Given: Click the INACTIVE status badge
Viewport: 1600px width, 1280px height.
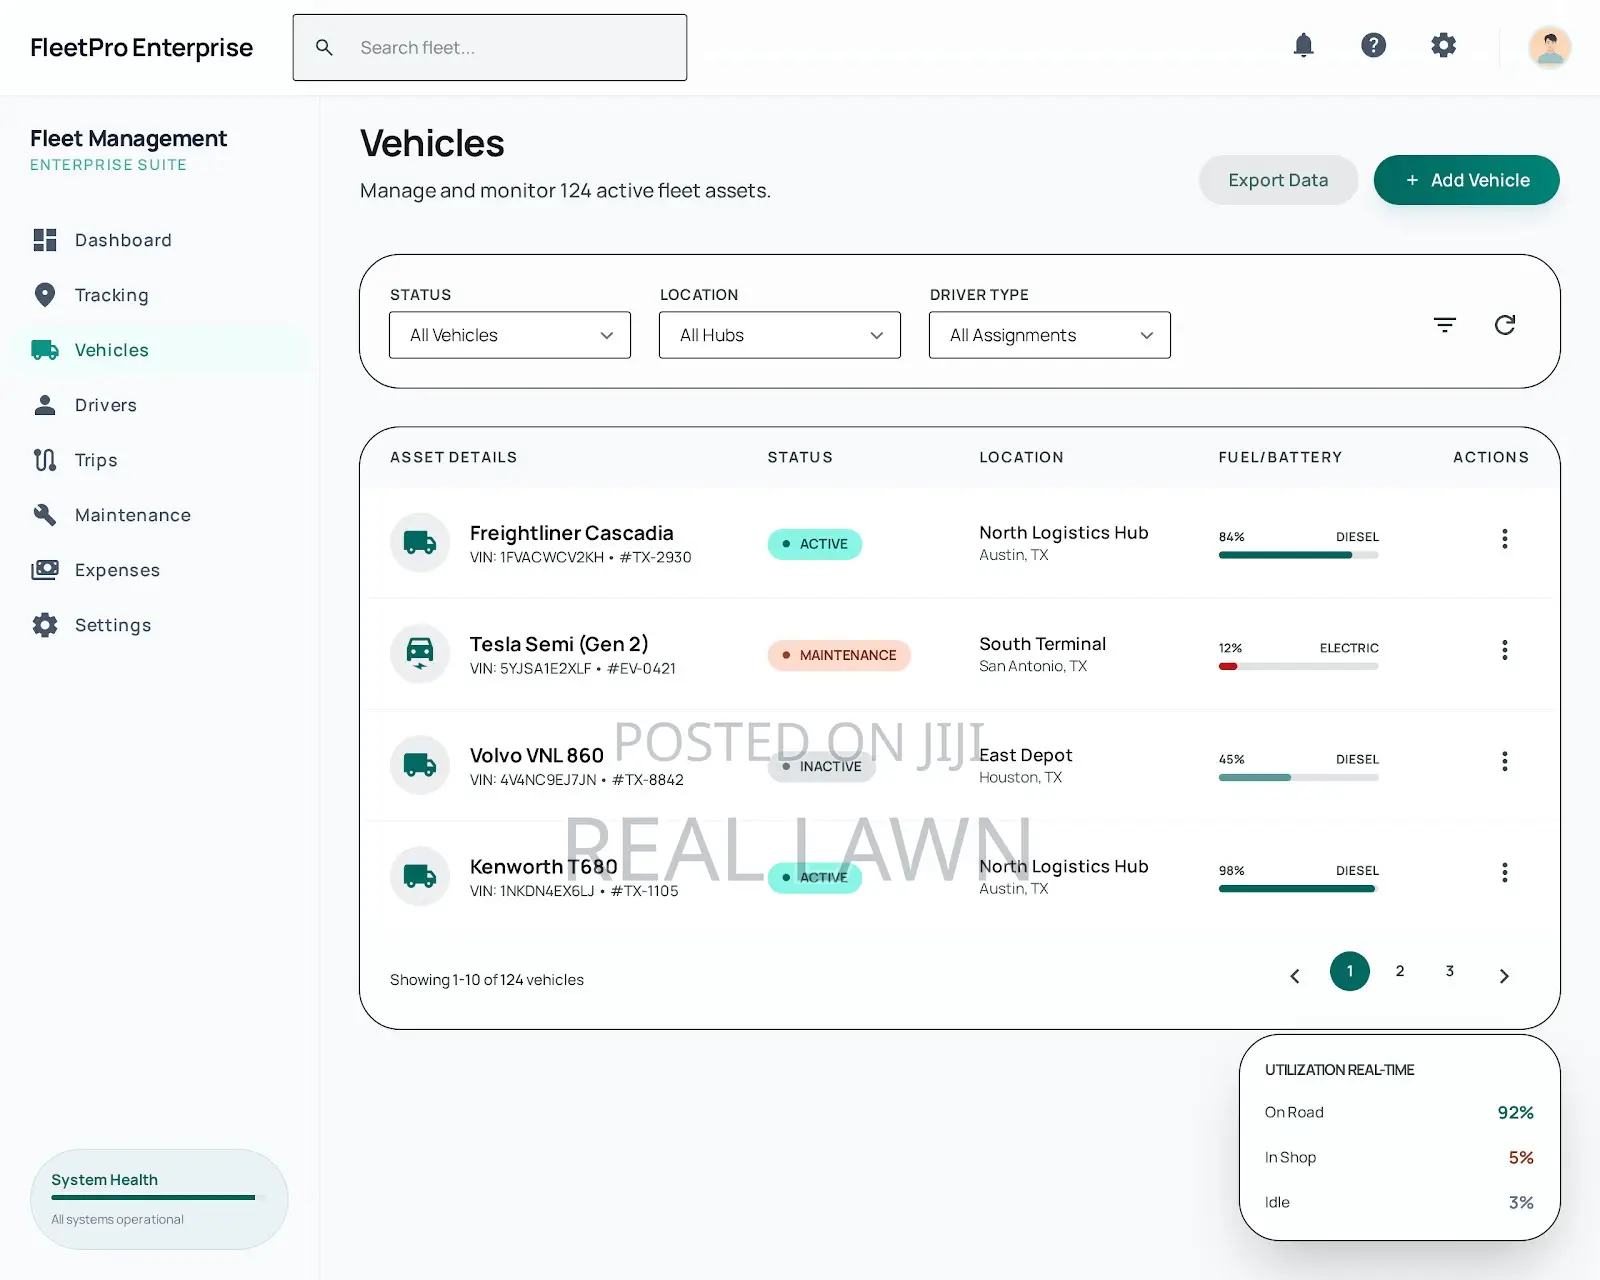Looking at the screenshot, I should click(x=822, y=766).
